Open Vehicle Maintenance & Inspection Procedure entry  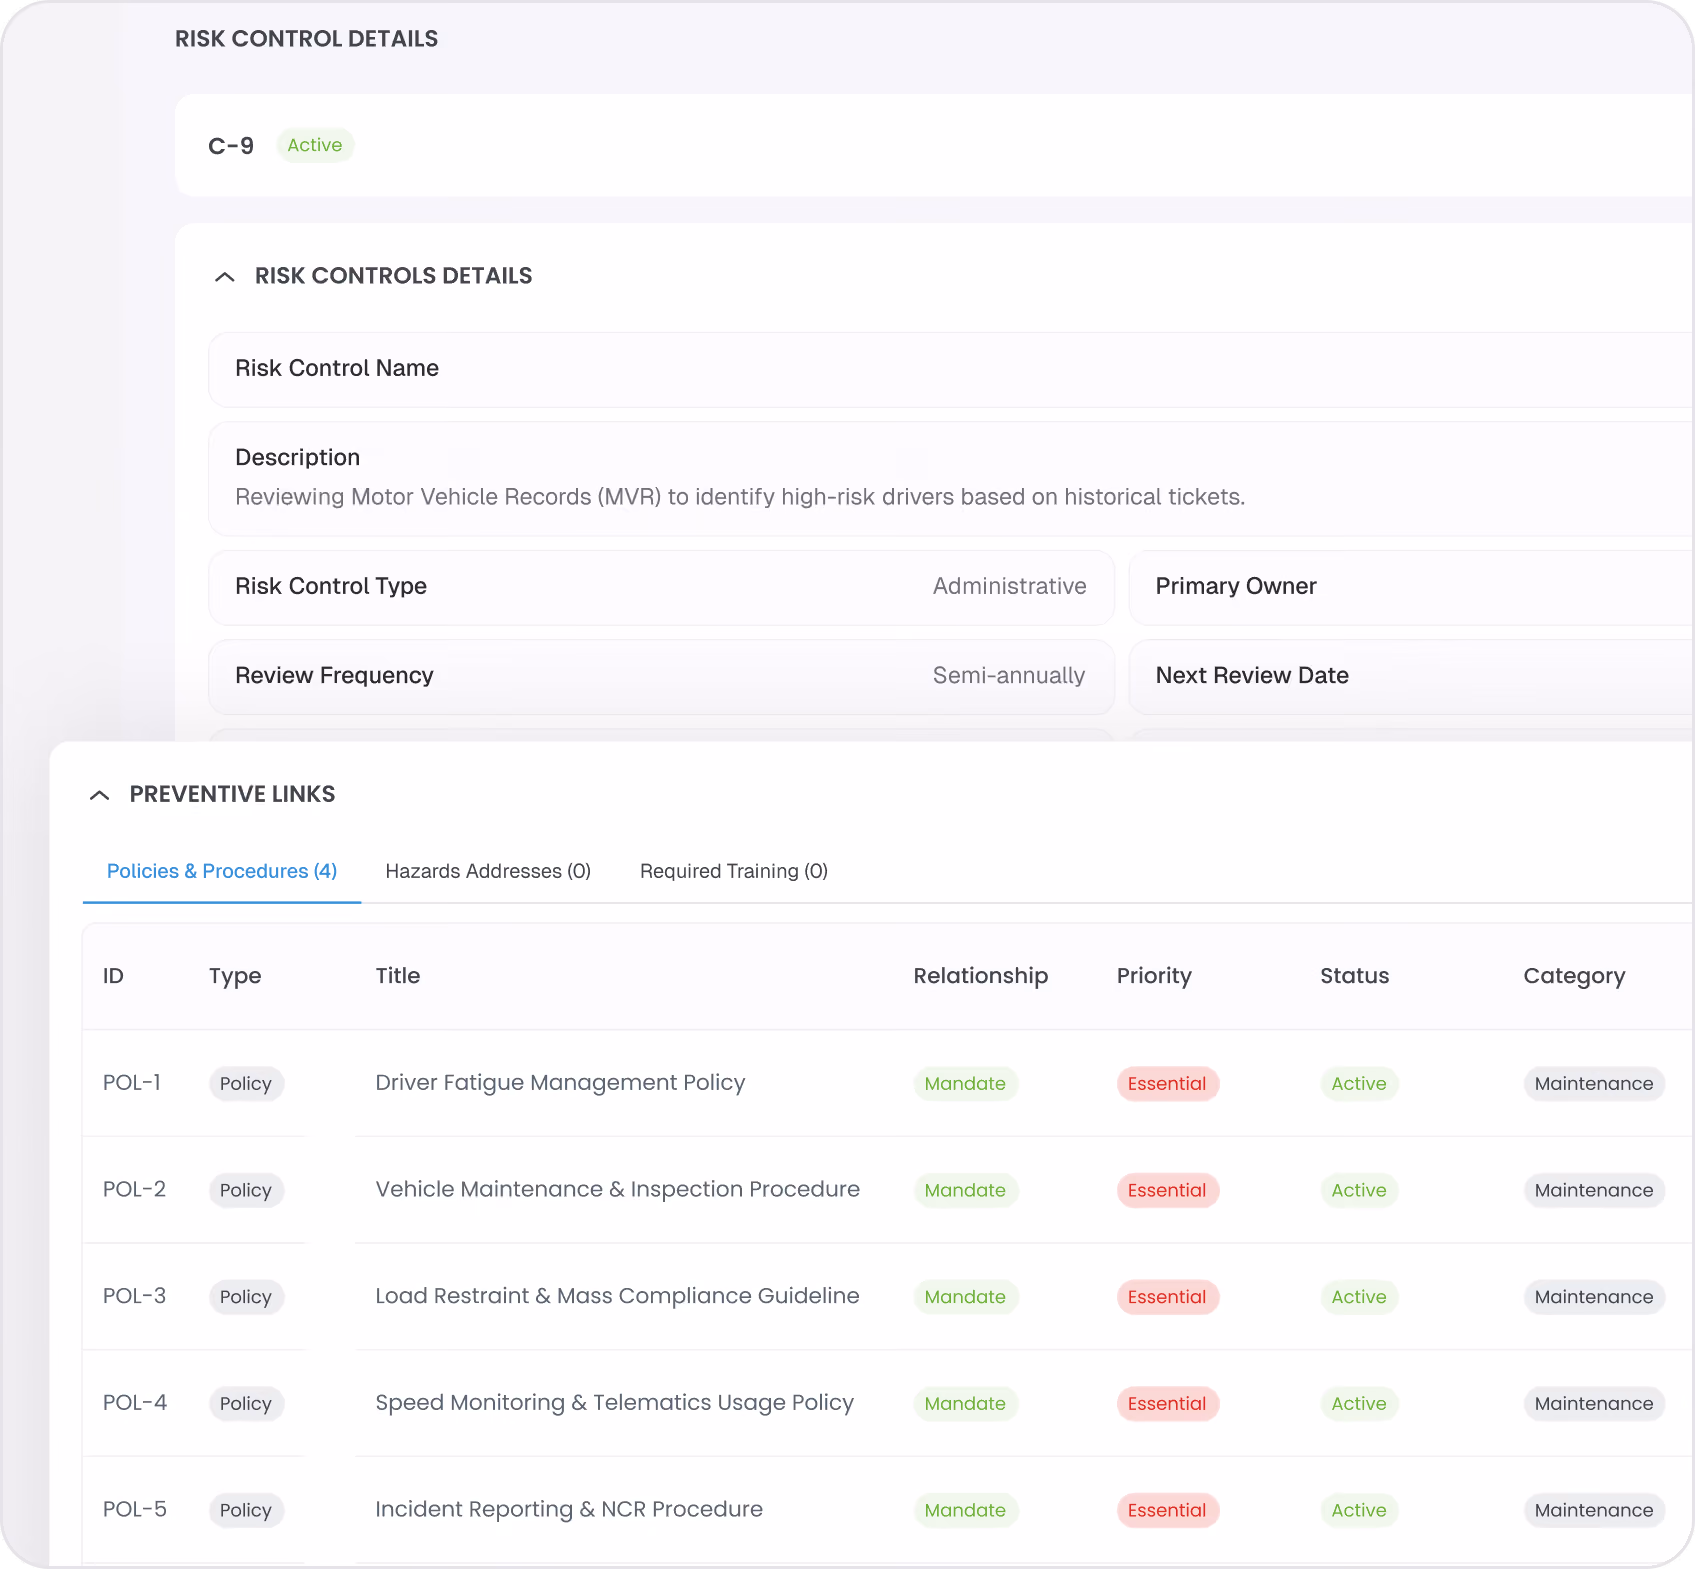[x=618, y=1190]
